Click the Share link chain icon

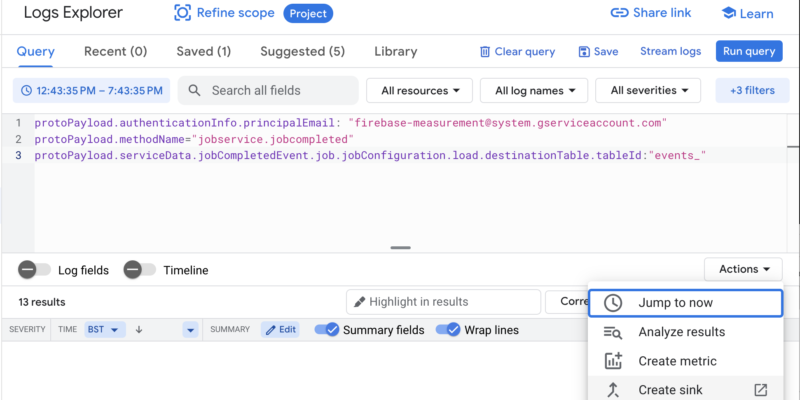coord(619,13)
